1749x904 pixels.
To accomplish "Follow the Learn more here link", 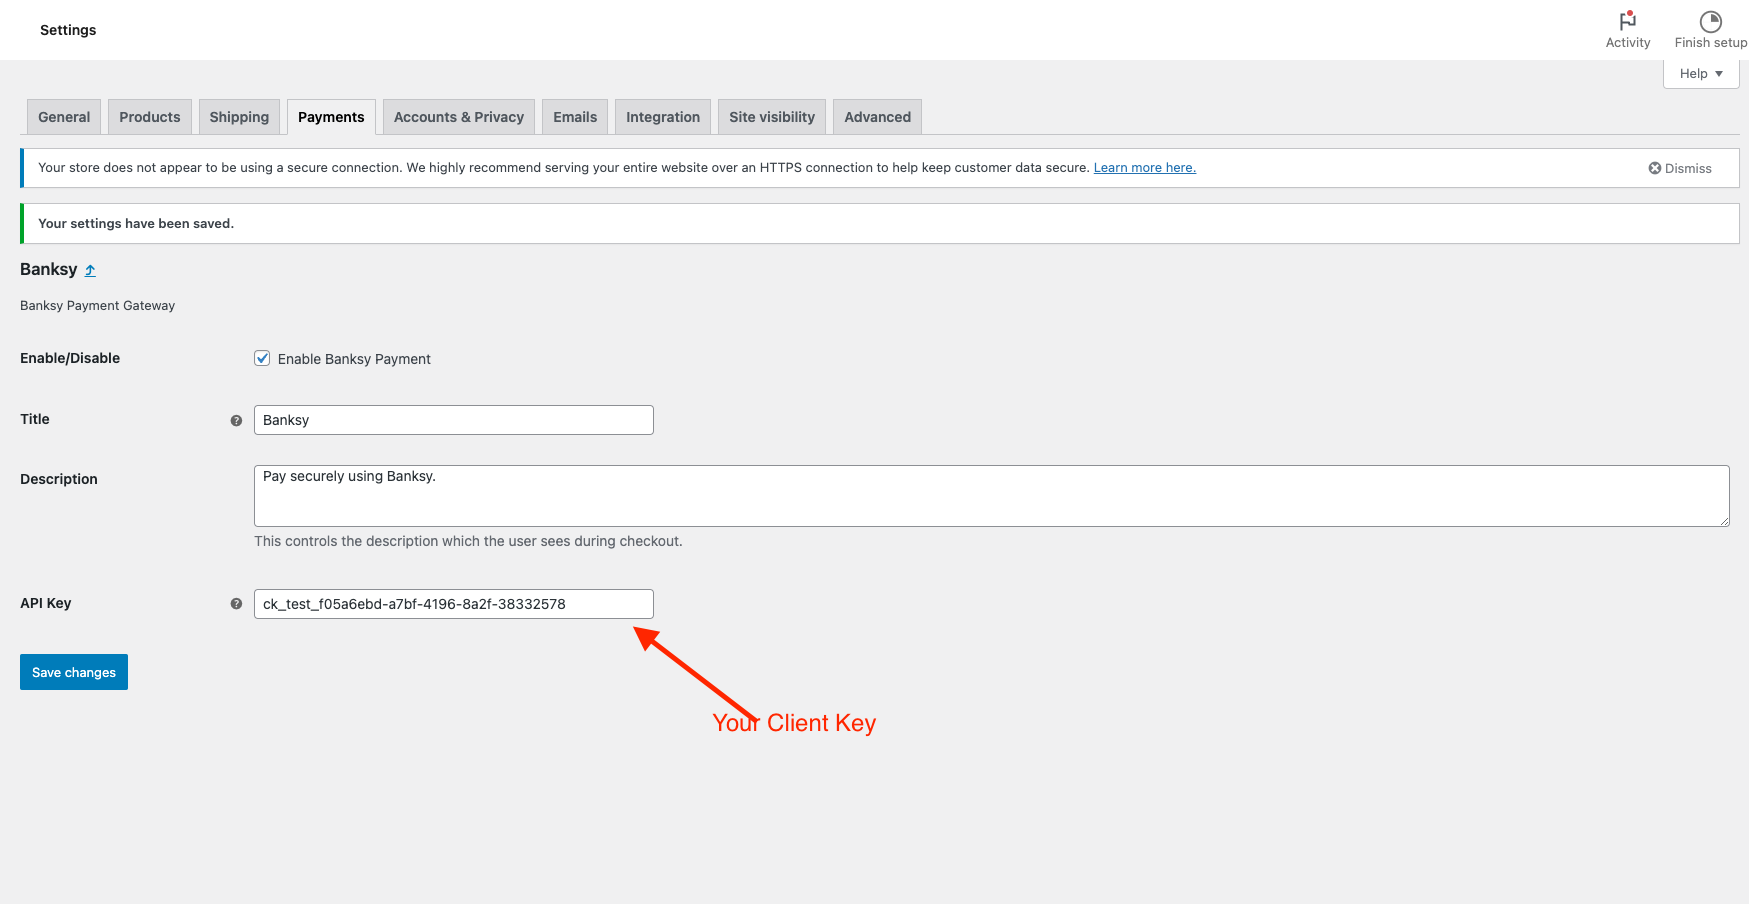I will [1144, 168].
